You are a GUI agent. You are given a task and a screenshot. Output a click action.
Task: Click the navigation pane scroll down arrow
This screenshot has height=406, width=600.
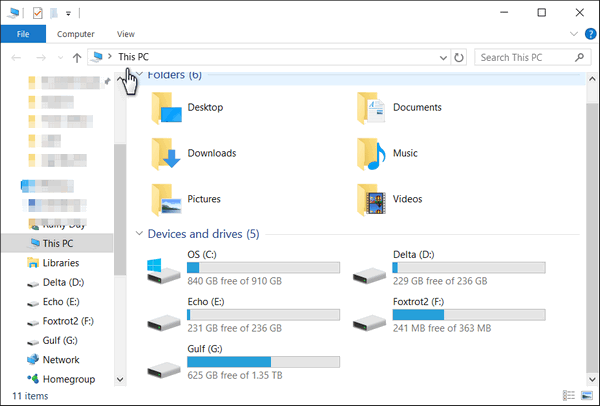[x=120, y=380]
